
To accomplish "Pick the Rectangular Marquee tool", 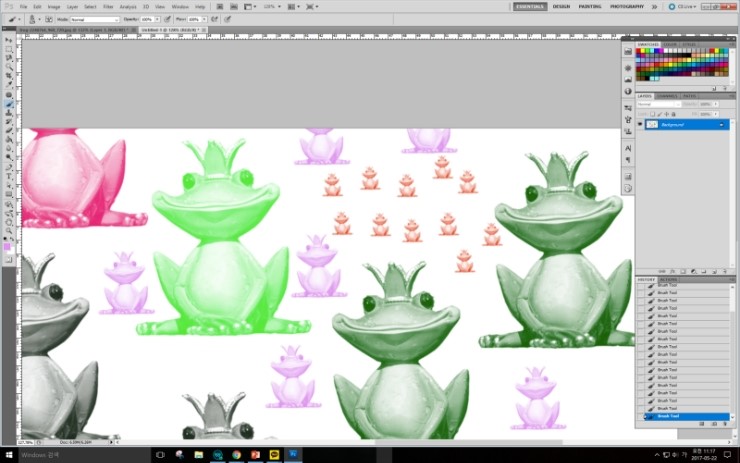I will click(x=9, y=48).
